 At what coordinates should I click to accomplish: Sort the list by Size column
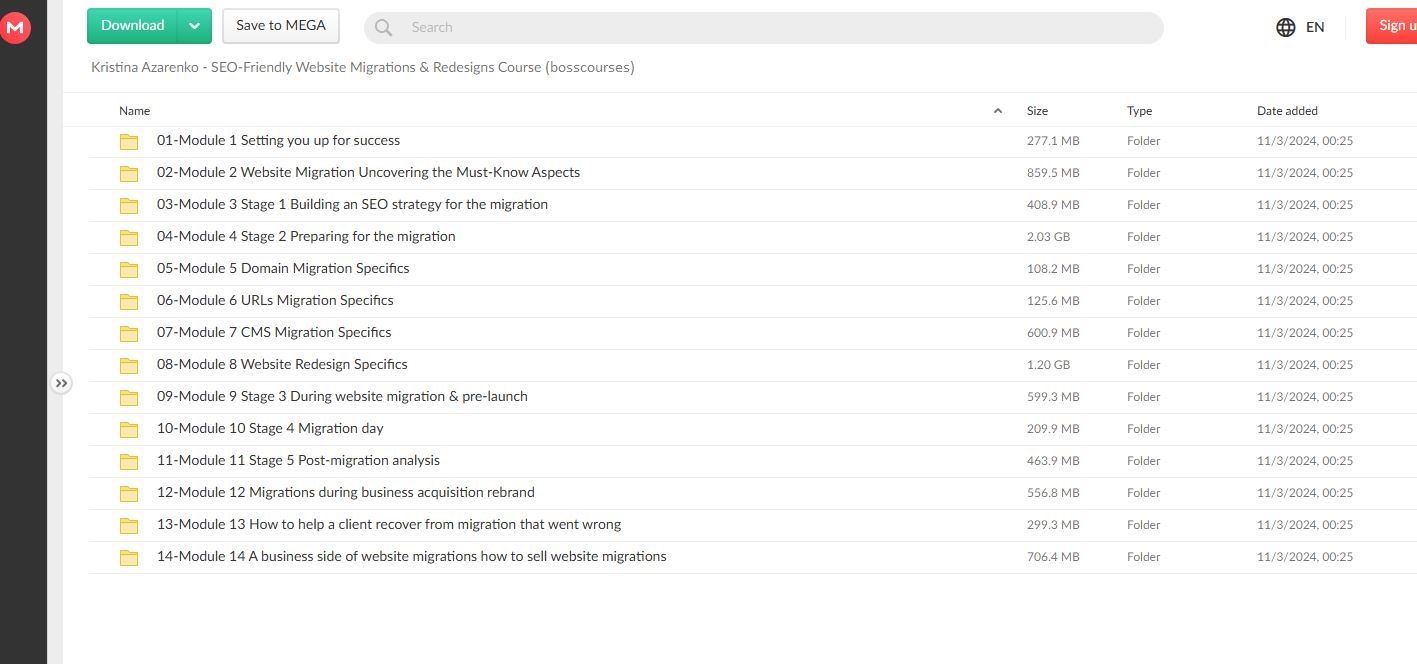click(x=1038, y=111)
